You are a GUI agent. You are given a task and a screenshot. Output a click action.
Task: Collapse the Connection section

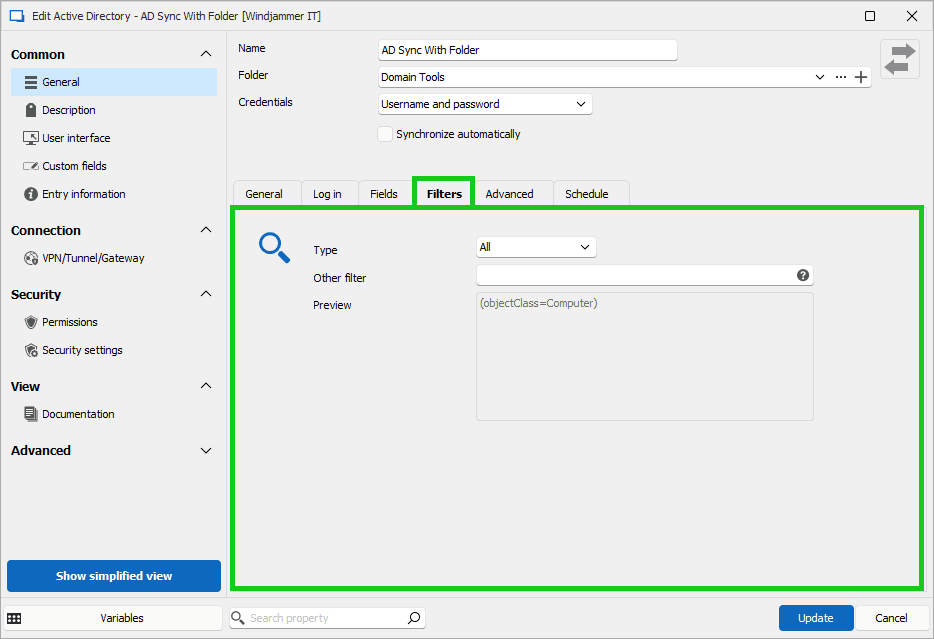(x=206, y=231)
